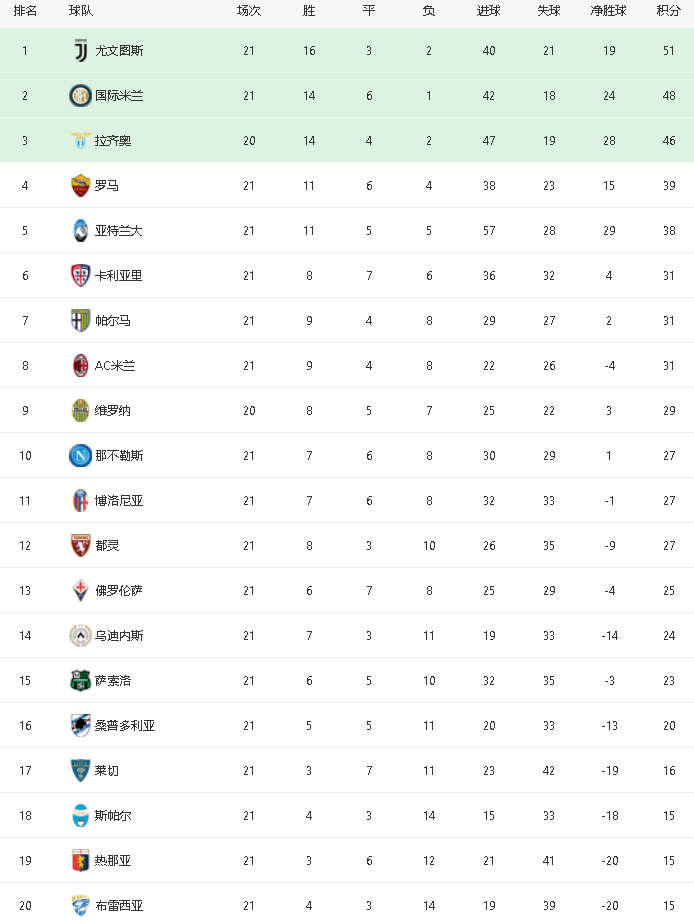This screenshot has width=694, height=924.
Task: Click the Juventus club crest icon
Action: click(x=80, y=50)
